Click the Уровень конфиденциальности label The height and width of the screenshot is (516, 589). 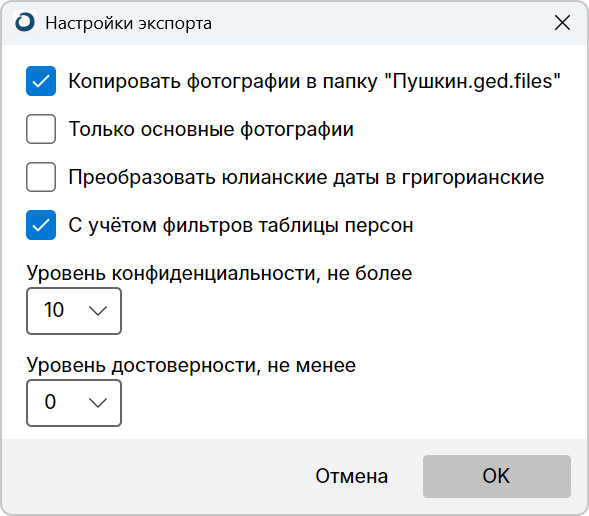click(219, 273)
